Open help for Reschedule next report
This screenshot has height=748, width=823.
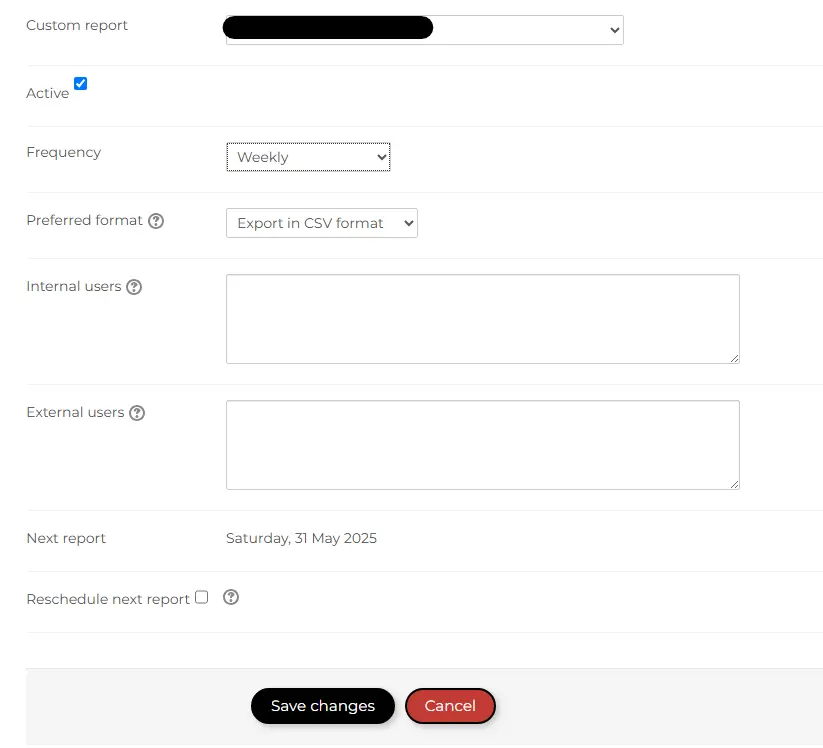[231, 597]
